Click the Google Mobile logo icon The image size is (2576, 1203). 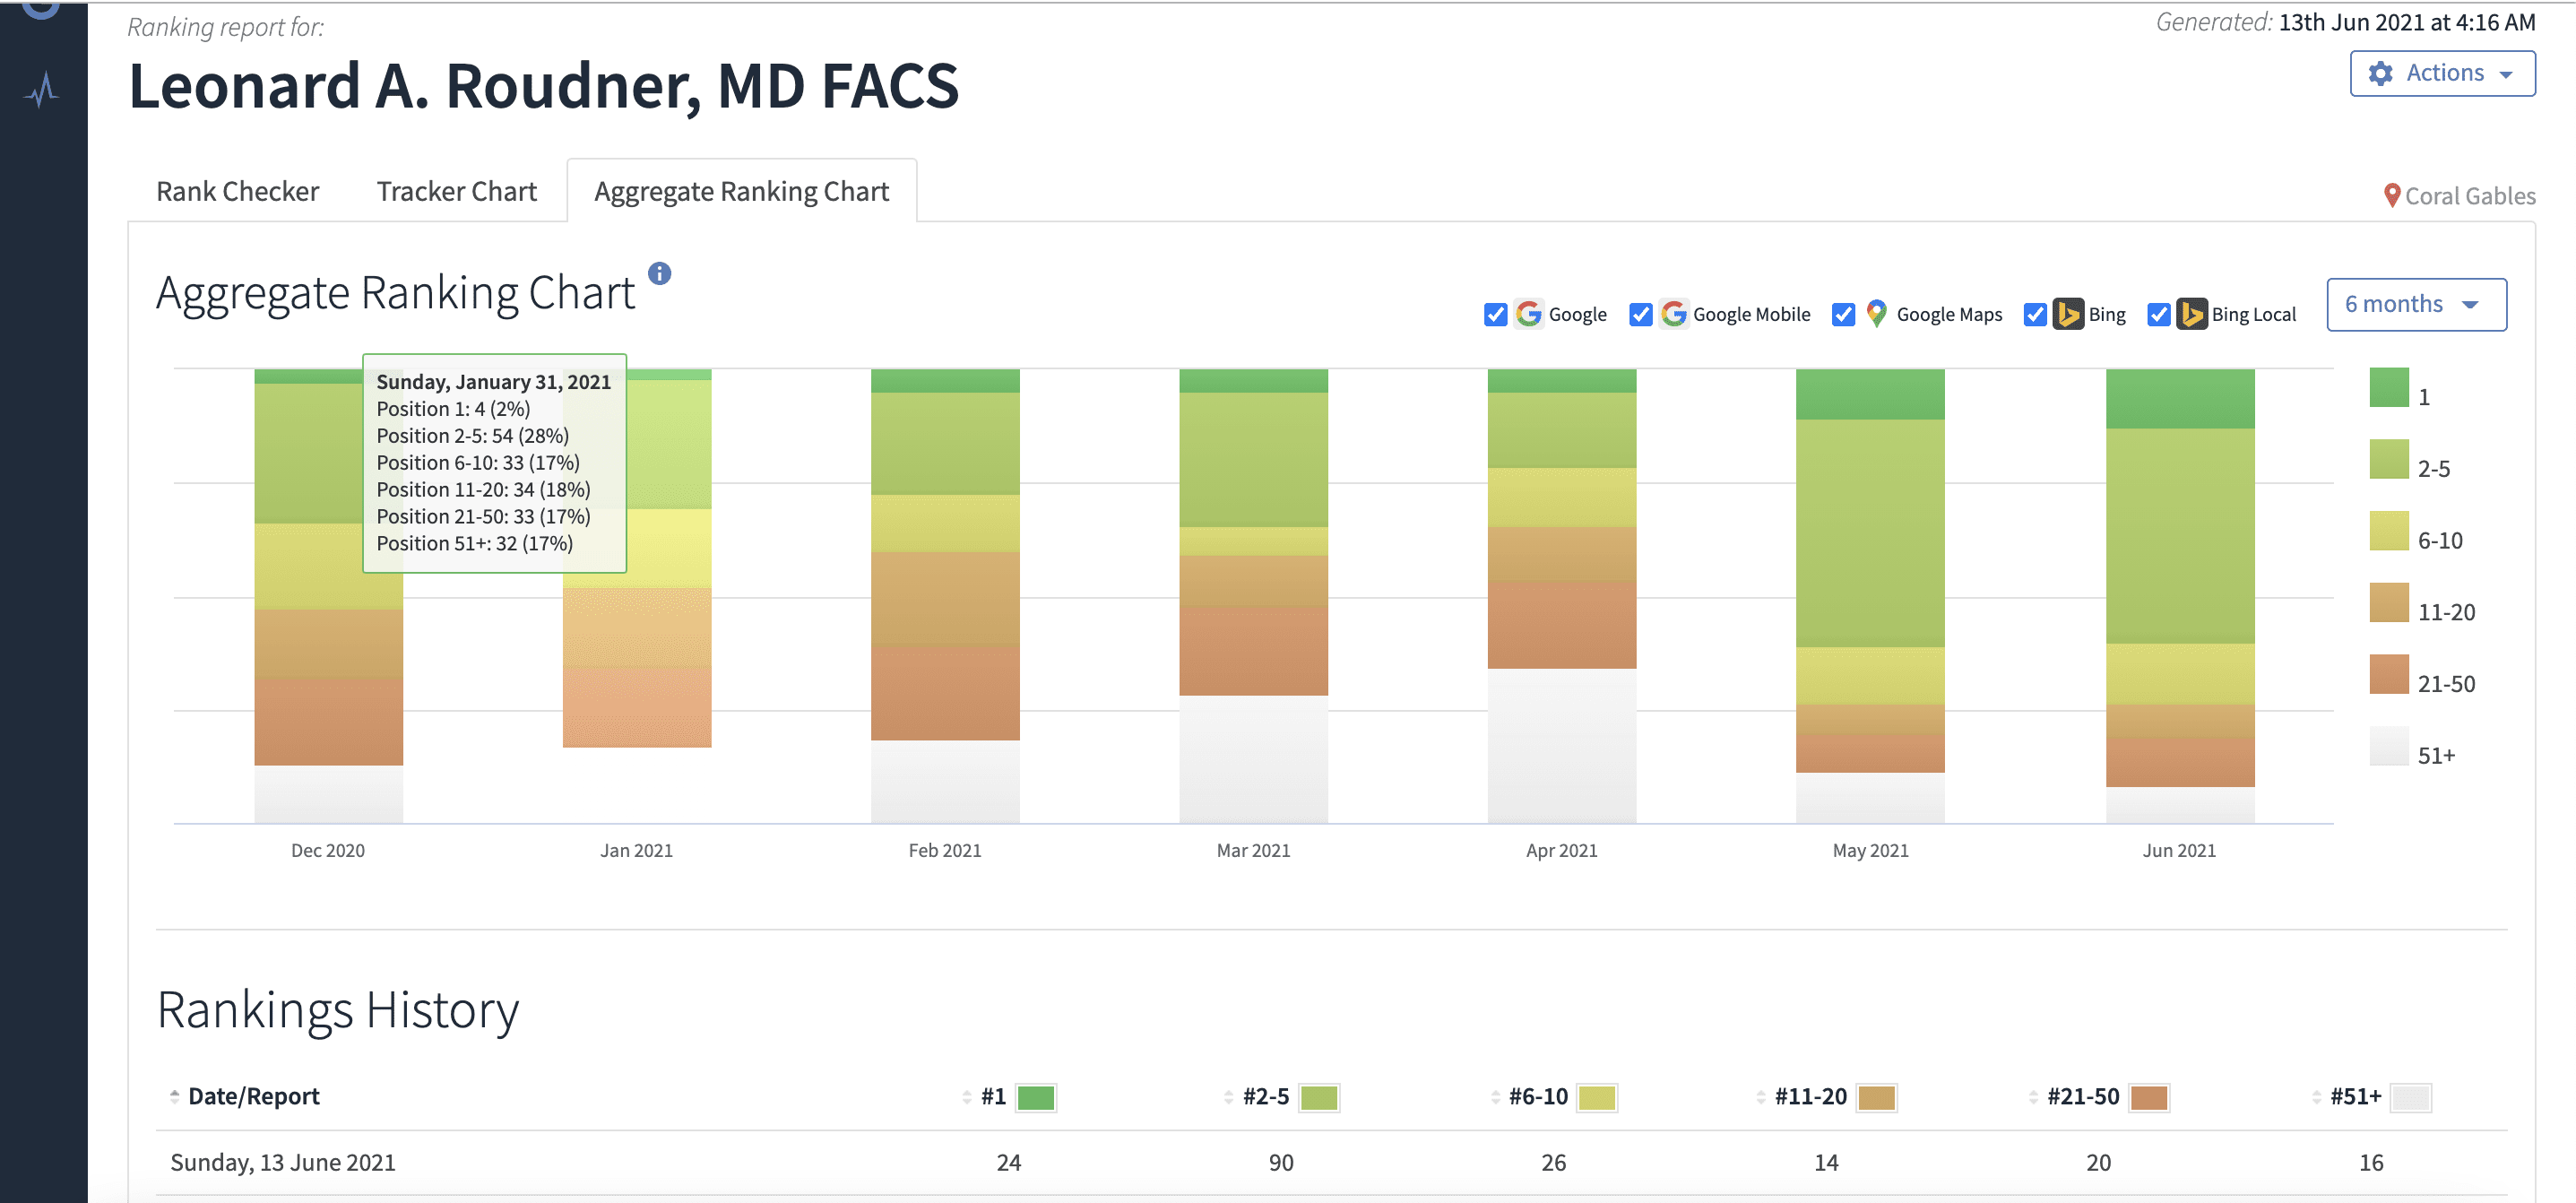1673,314
